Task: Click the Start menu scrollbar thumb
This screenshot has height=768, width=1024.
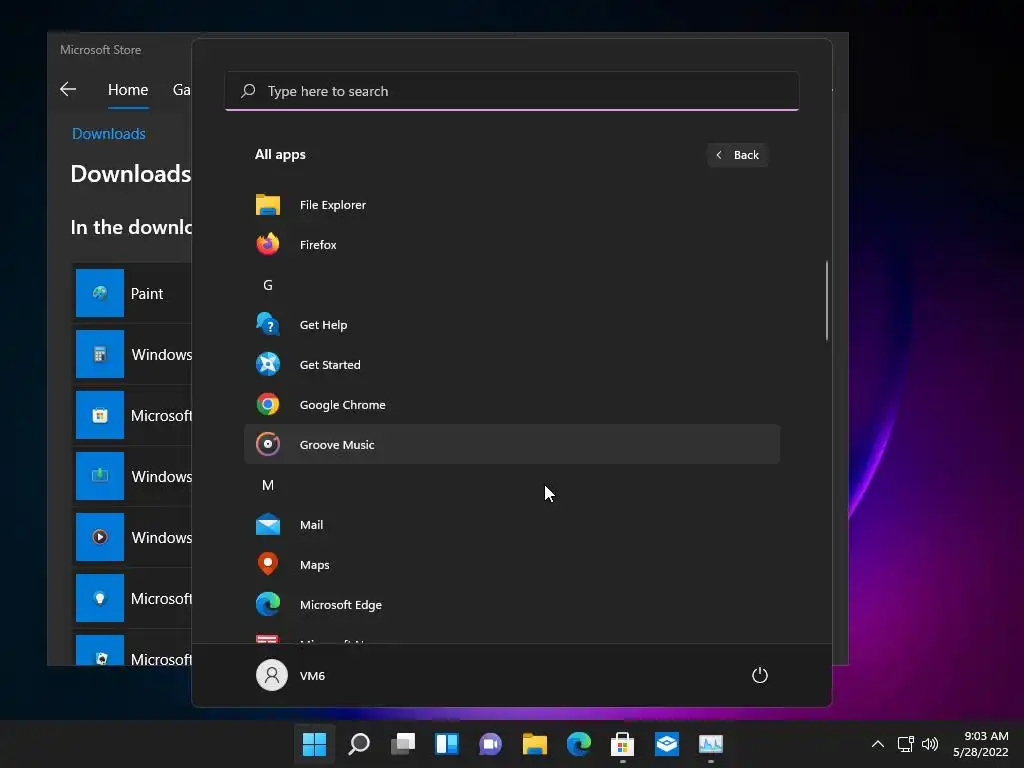Action: tap(827, 300)
